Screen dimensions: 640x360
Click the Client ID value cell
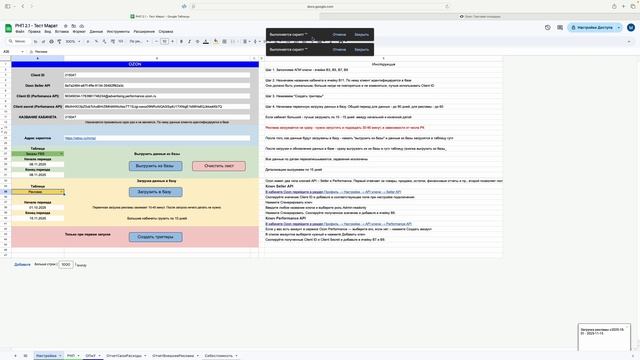[157, 75]
